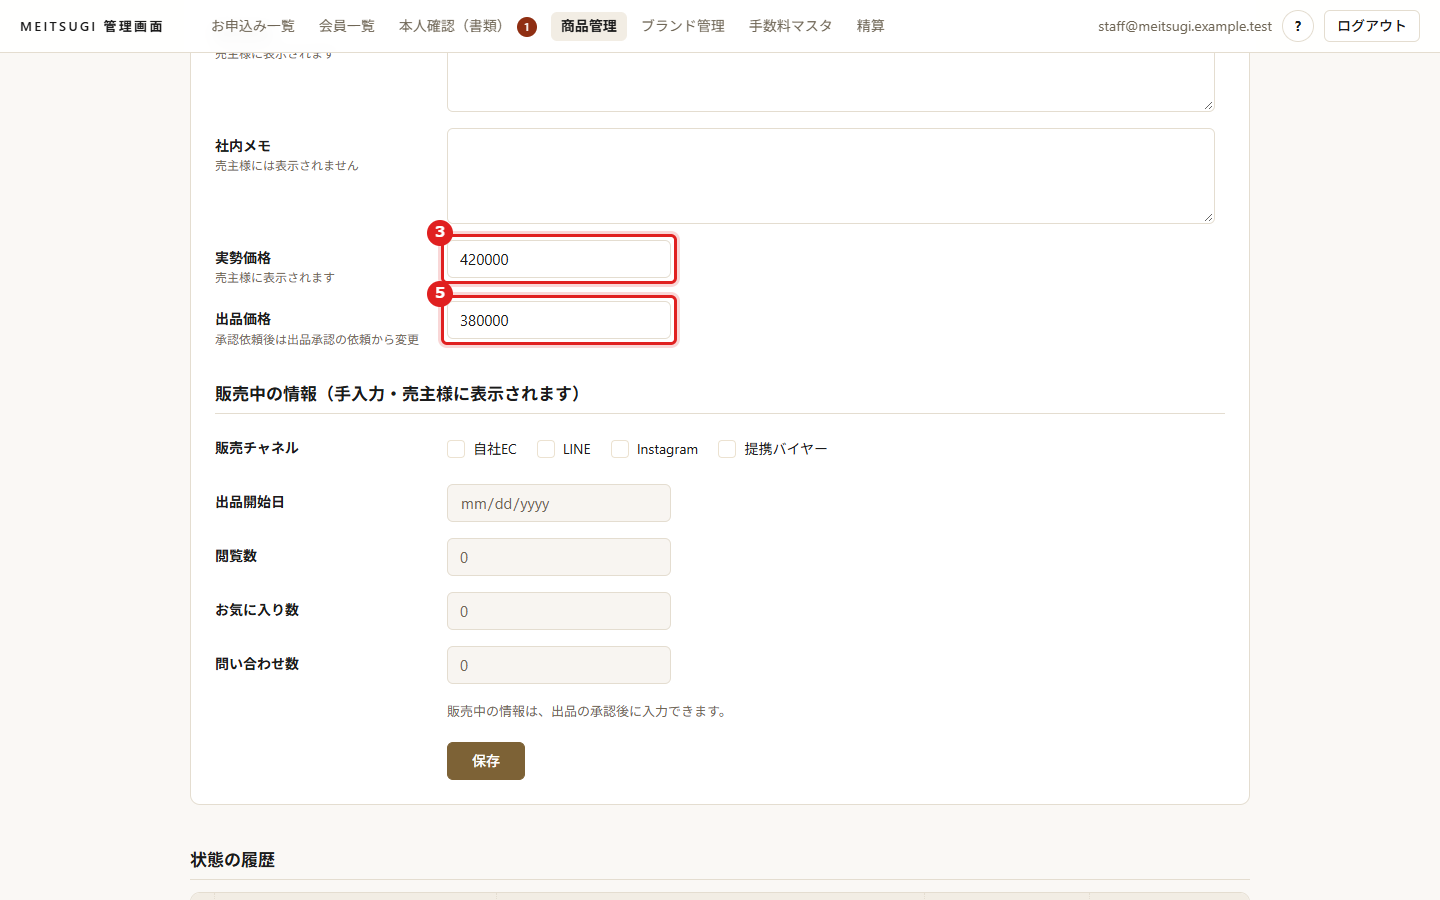The image size is (1440, 900).
Task: Focus the 出品価格 input with 380000
Action: coord(559,320)
